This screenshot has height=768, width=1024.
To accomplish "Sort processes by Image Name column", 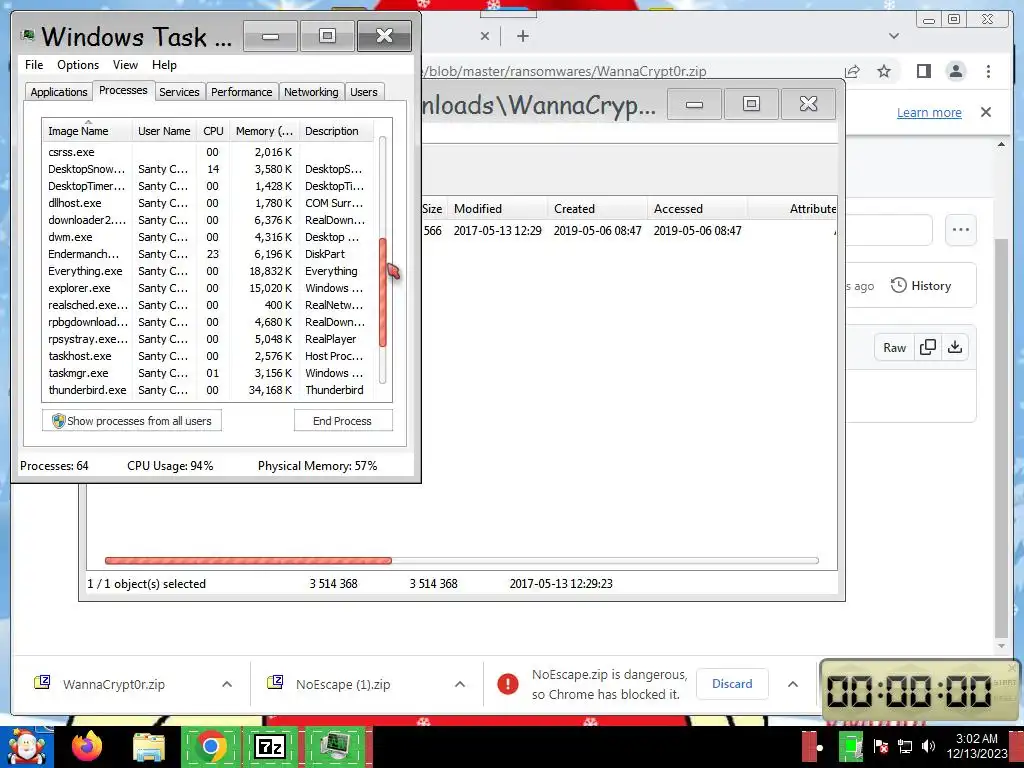I will [87, 131].
